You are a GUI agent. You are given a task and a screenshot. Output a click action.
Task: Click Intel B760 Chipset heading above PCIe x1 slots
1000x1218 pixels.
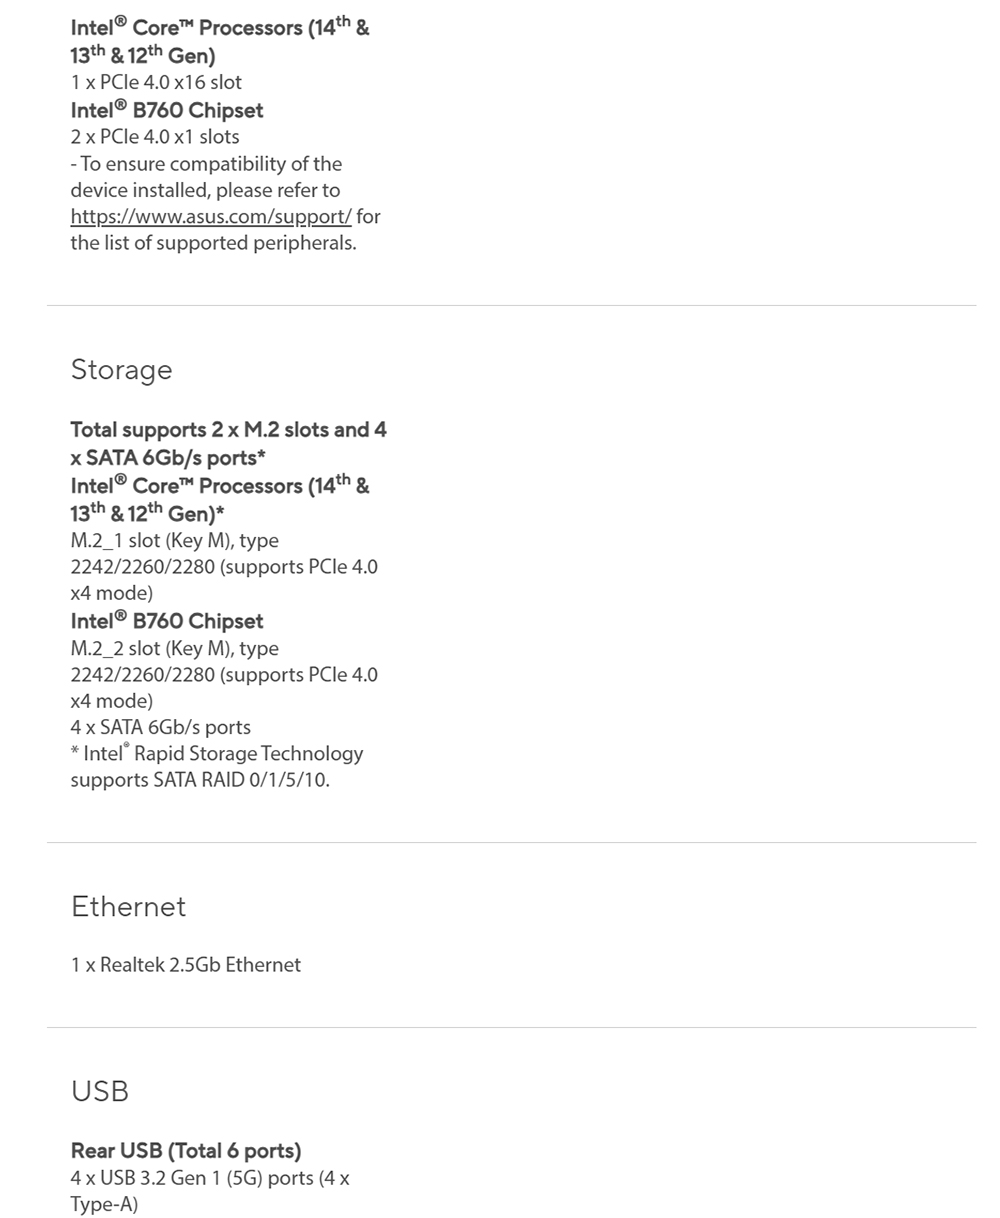pyautogui.click(x=167, y=110)
